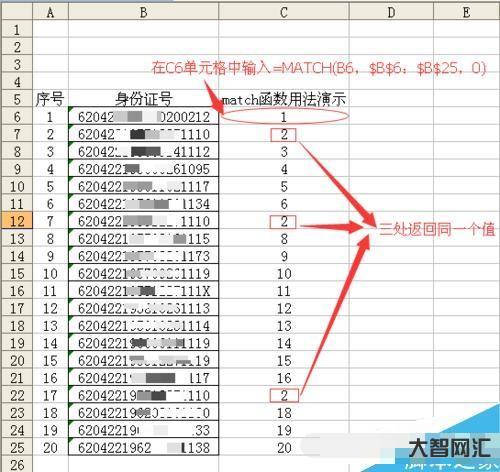Select cell C6 showing value 1
The height and width of the screenshot is (472, 500).
pyautogui.click(x=284, y=117)
